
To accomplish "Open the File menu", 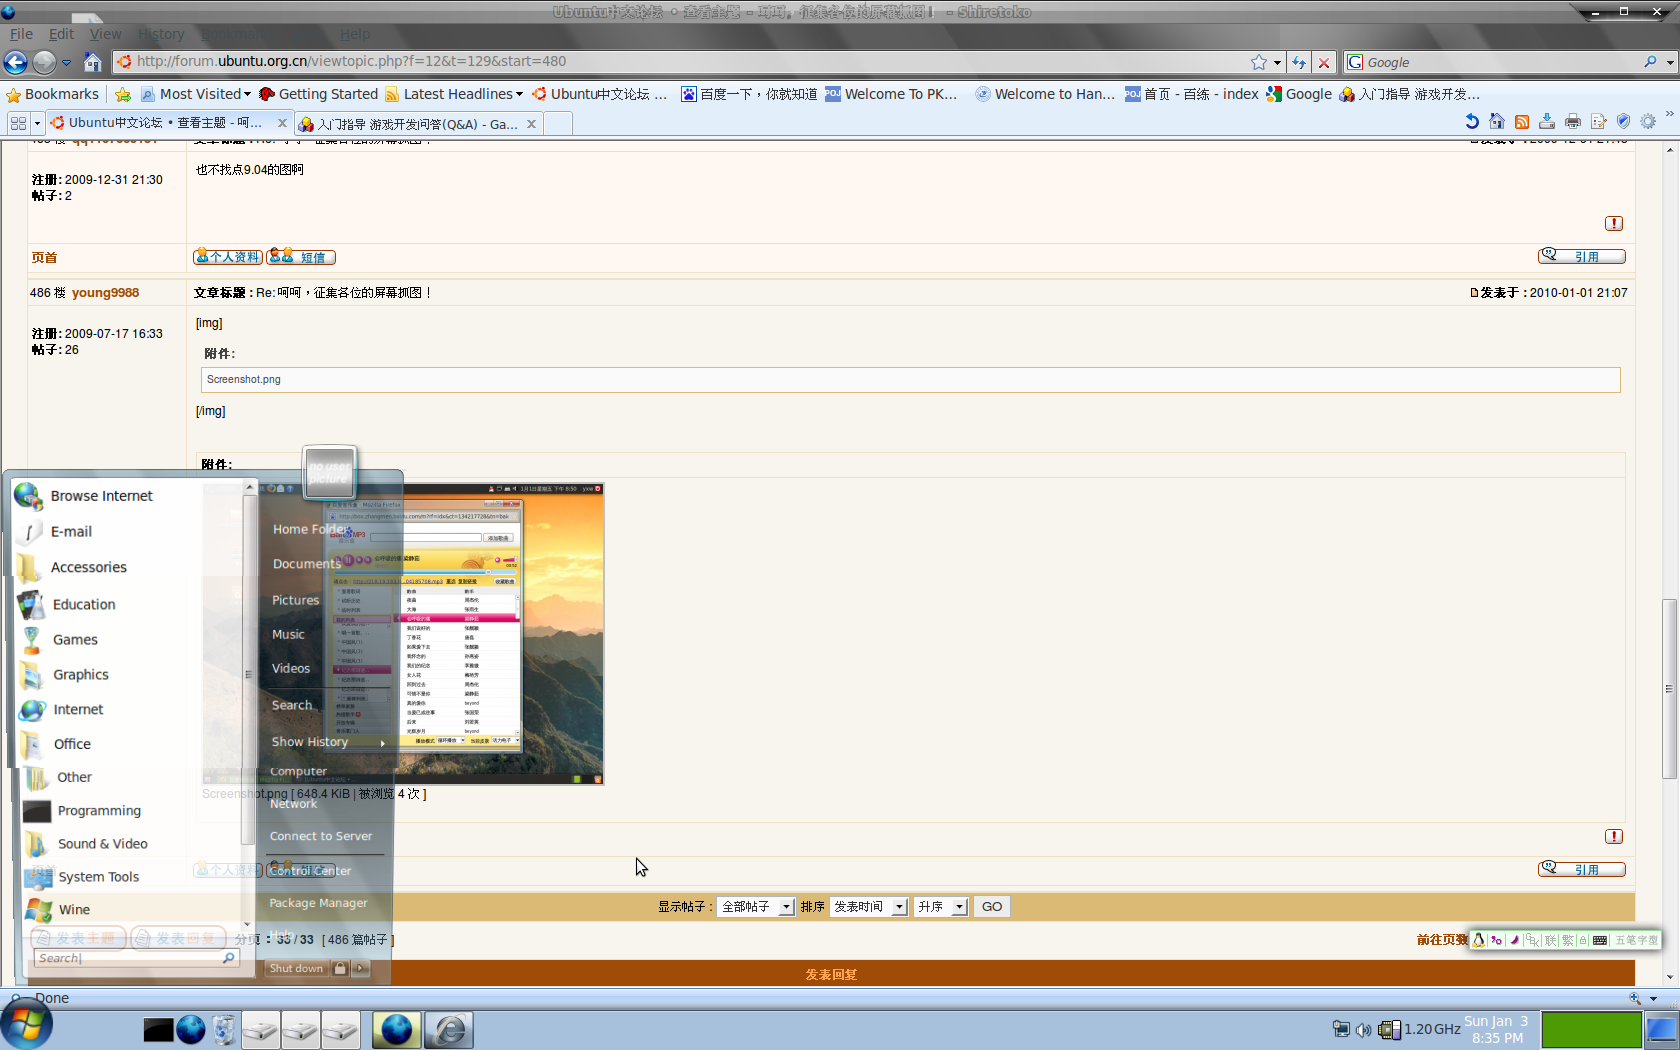I will point(21,34).
